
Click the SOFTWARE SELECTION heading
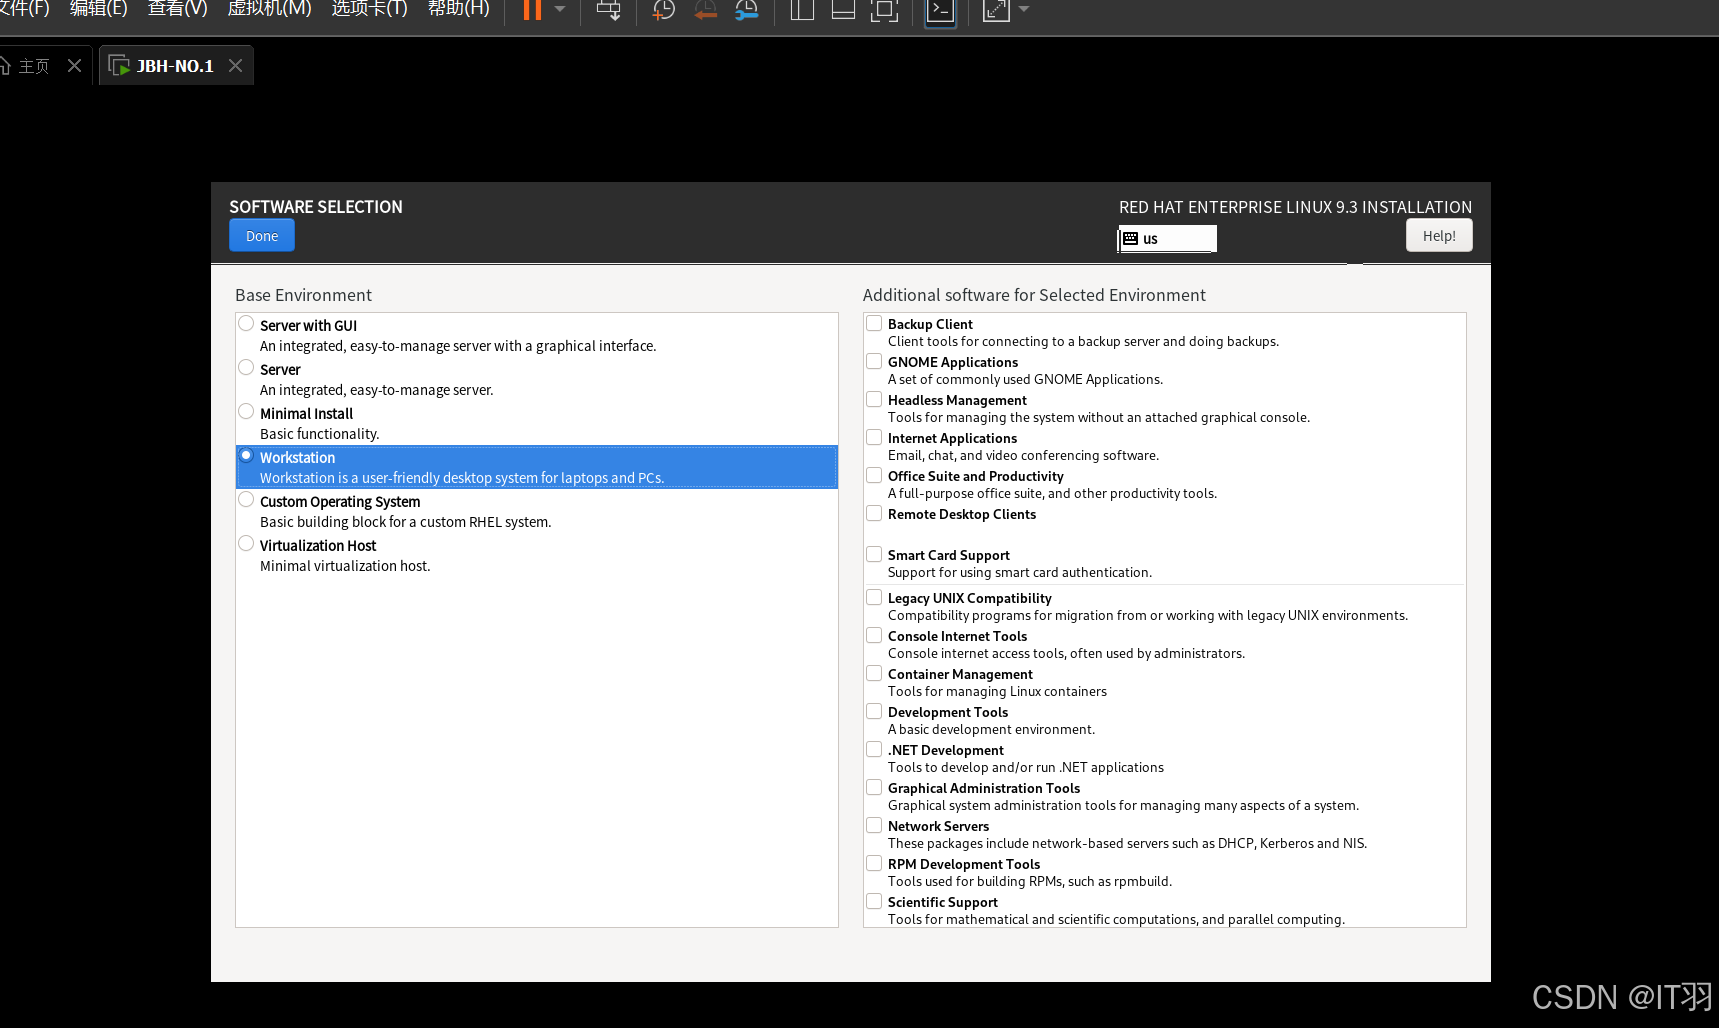coord(316,207)
